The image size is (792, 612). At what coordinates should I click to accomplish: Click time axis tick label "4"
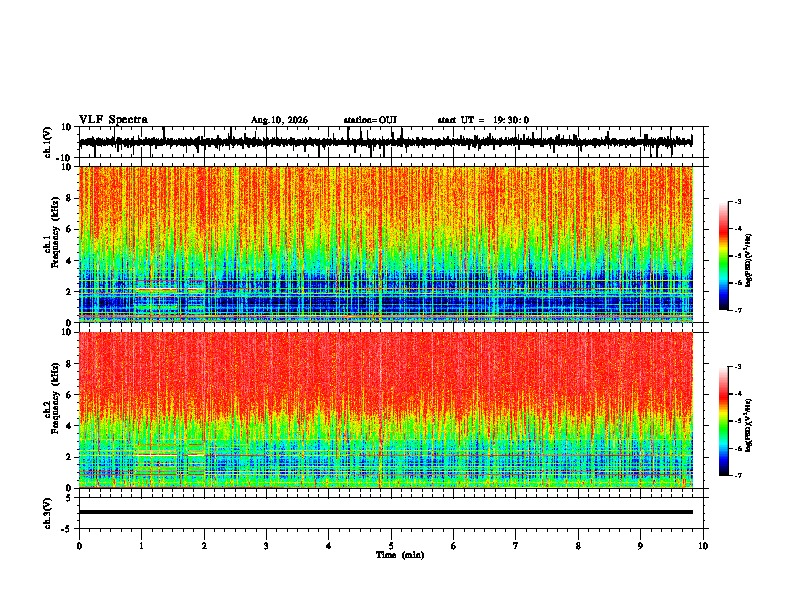[329, 546]
